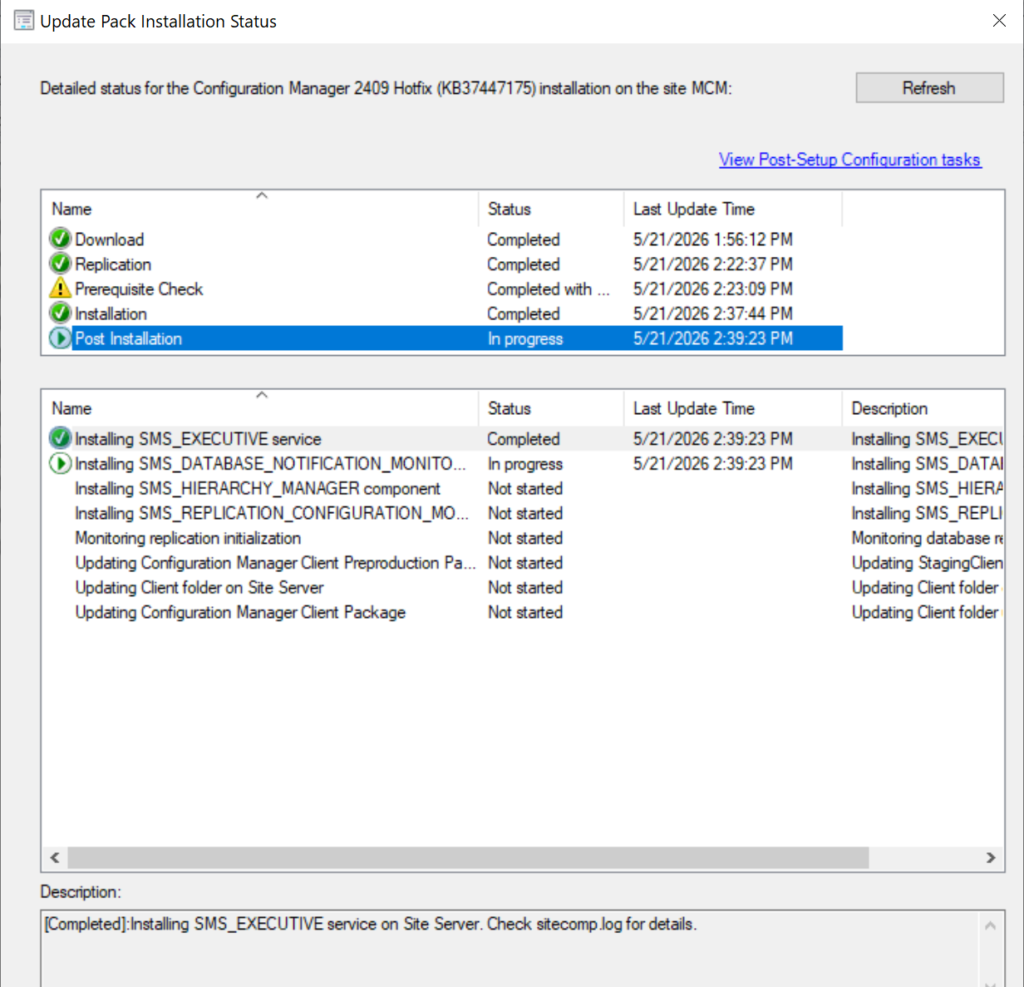The image size is (1024, 987).
Task: Open View Post-Setup Configuration tasks link
Action: [x=850, y=159]
